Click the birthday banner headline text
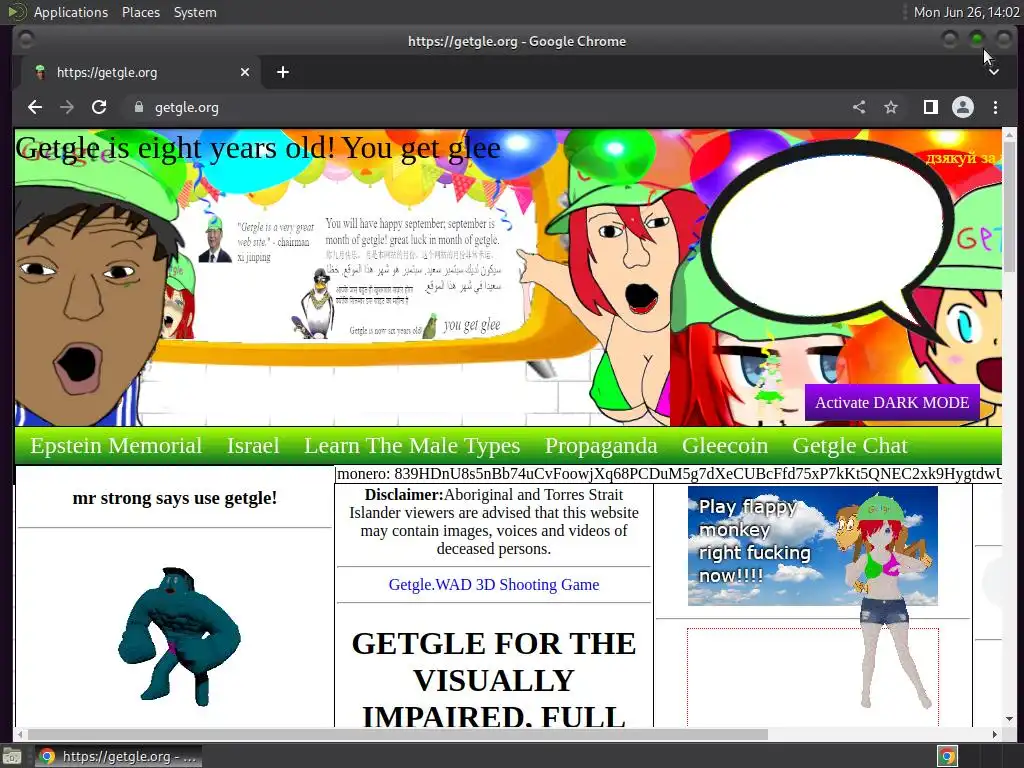This screenshot has width=1024, height=768. point(258,148)
